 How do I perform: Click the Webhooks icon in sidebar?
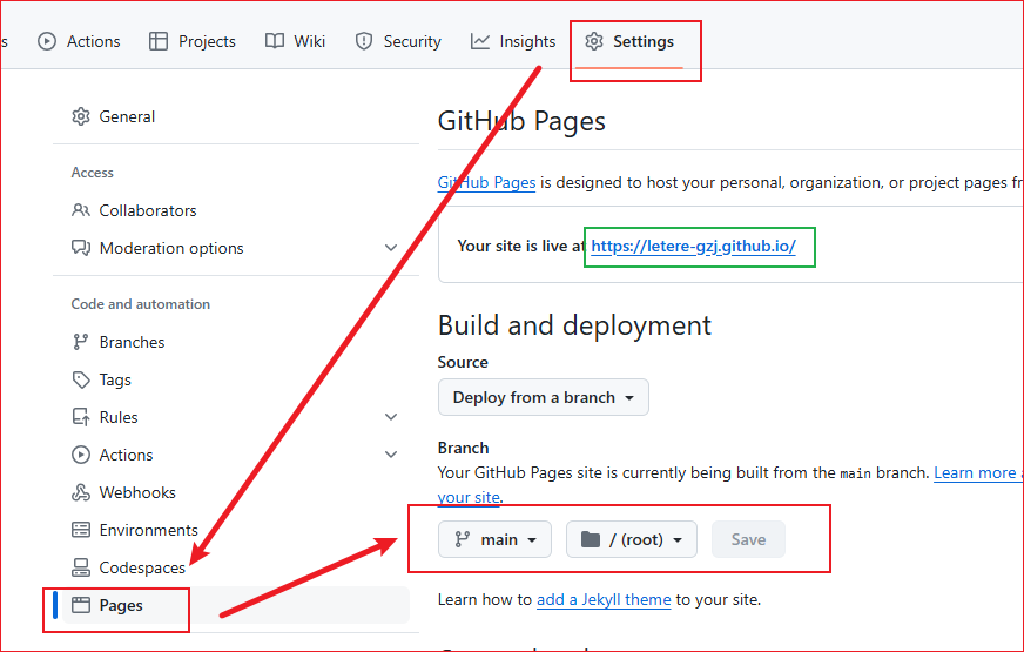click(81, 492)
